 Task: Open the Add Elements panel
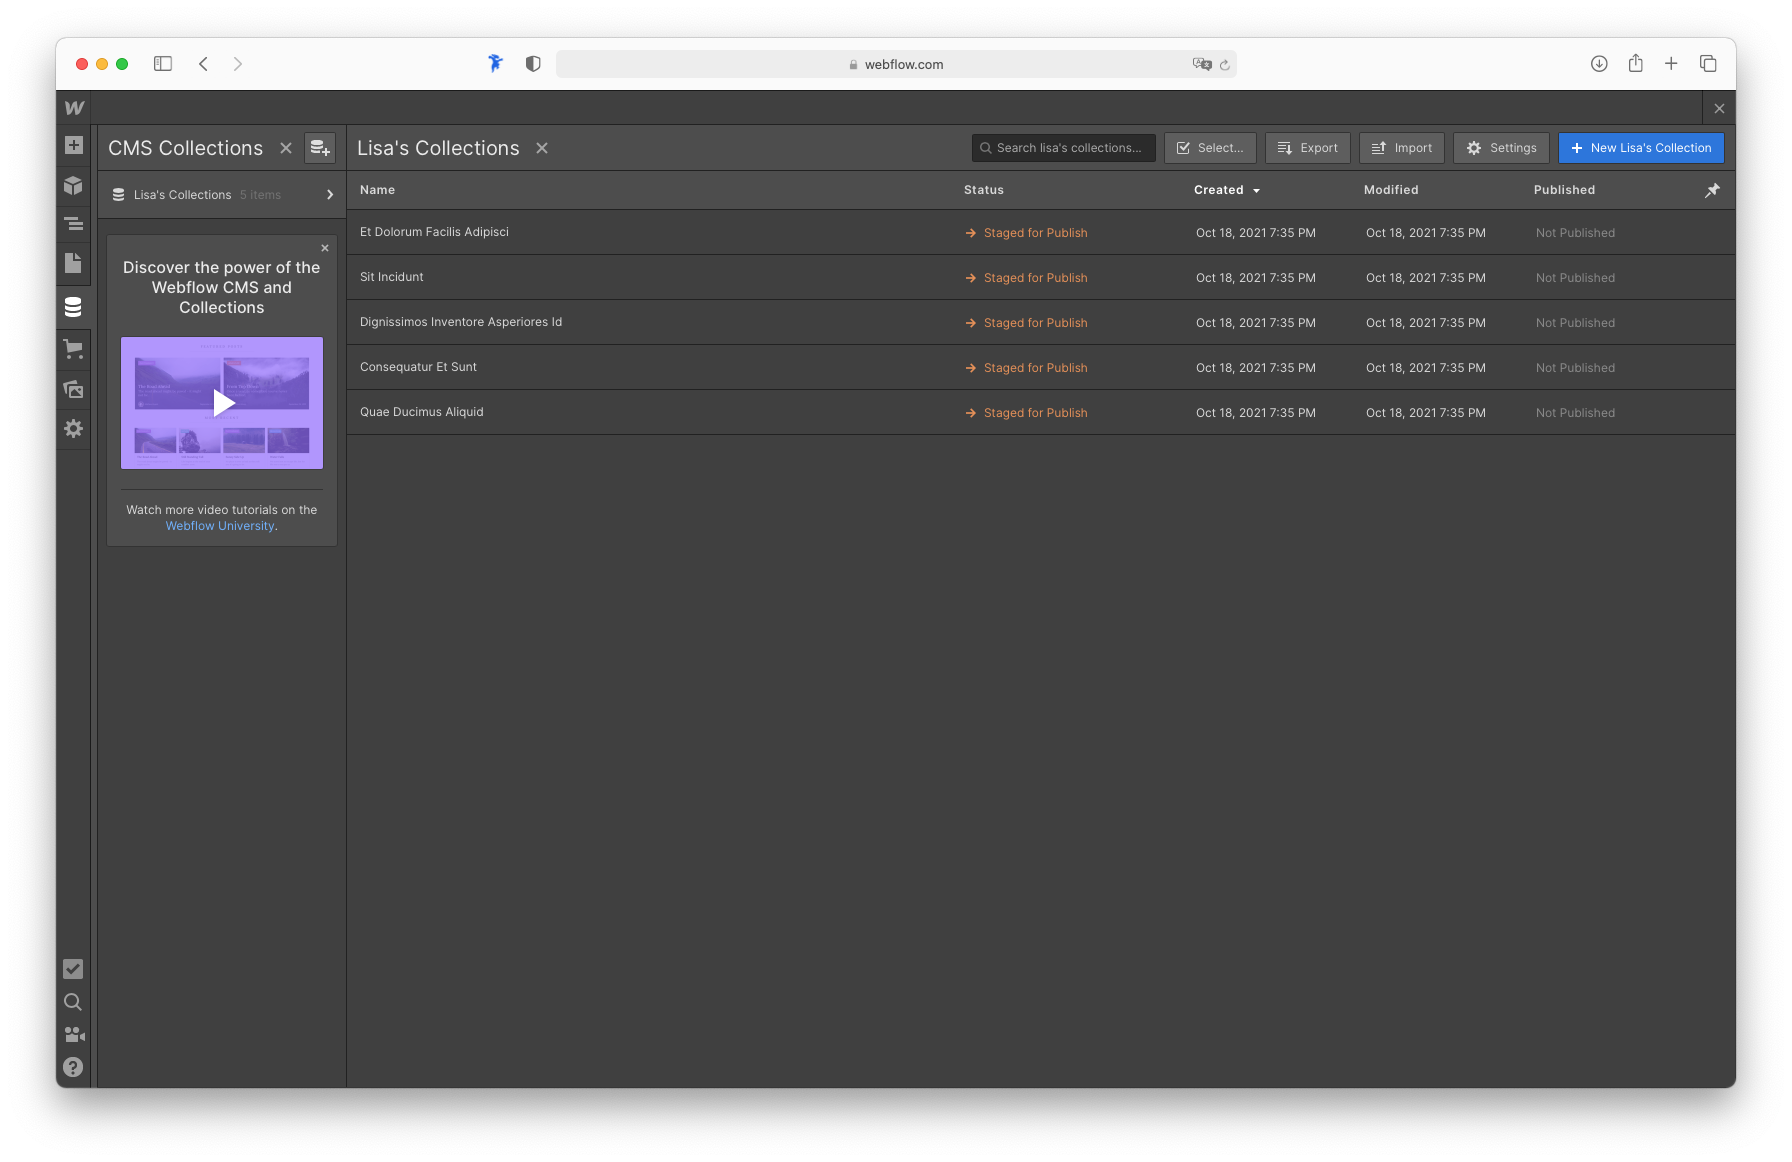click(x=73, y=145)
